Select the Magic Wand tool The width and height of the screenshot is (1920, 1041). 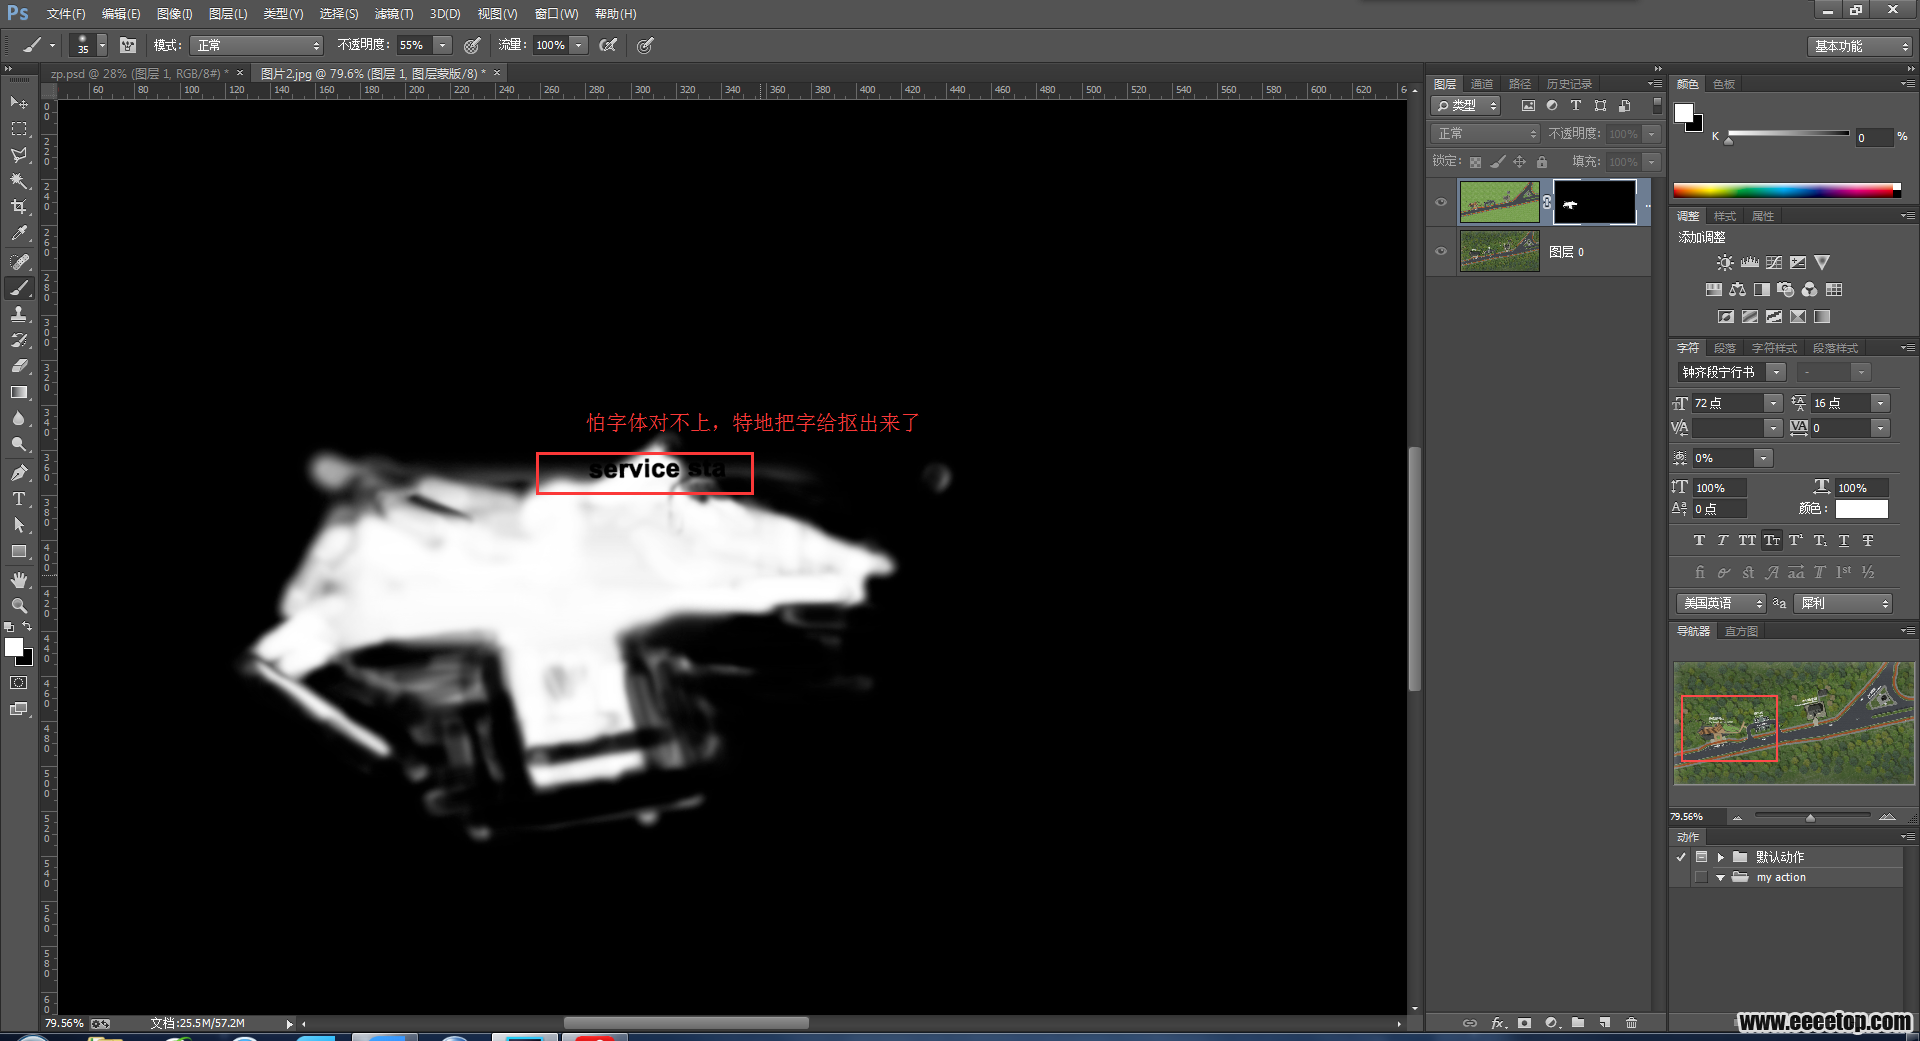point(19,181)
